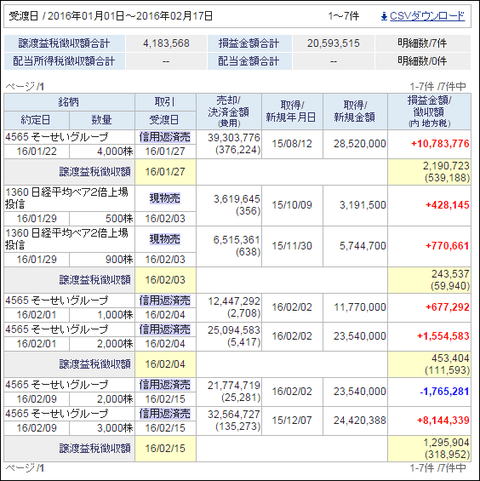The height and width of the screenshot is (481, 480).
Task: Click the acquisition amount 28,520,000
Action: (x=360, y=144)
